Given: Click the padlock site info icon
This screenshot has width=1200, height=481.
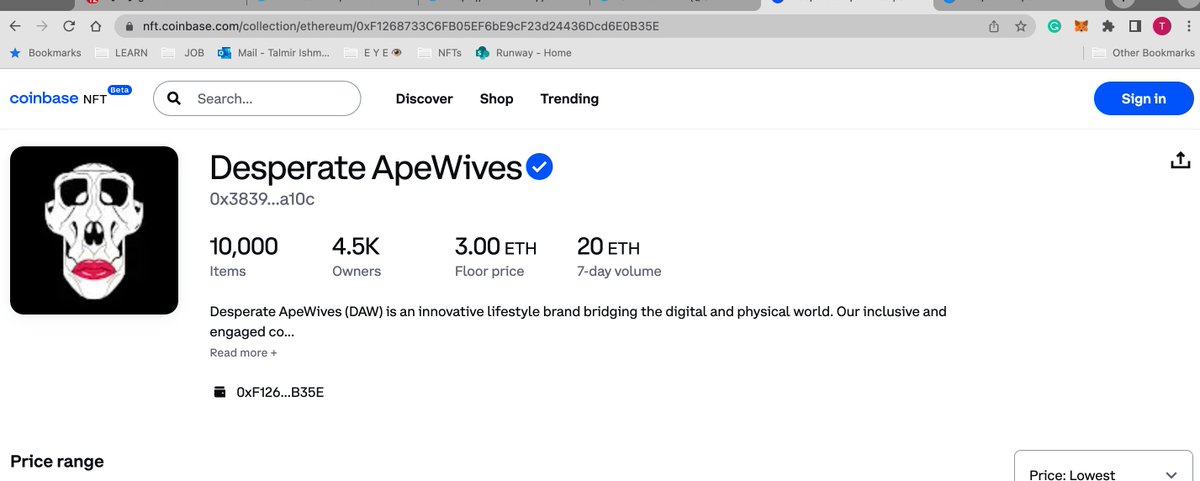Looking at the screenshot, I should (130, 26).
